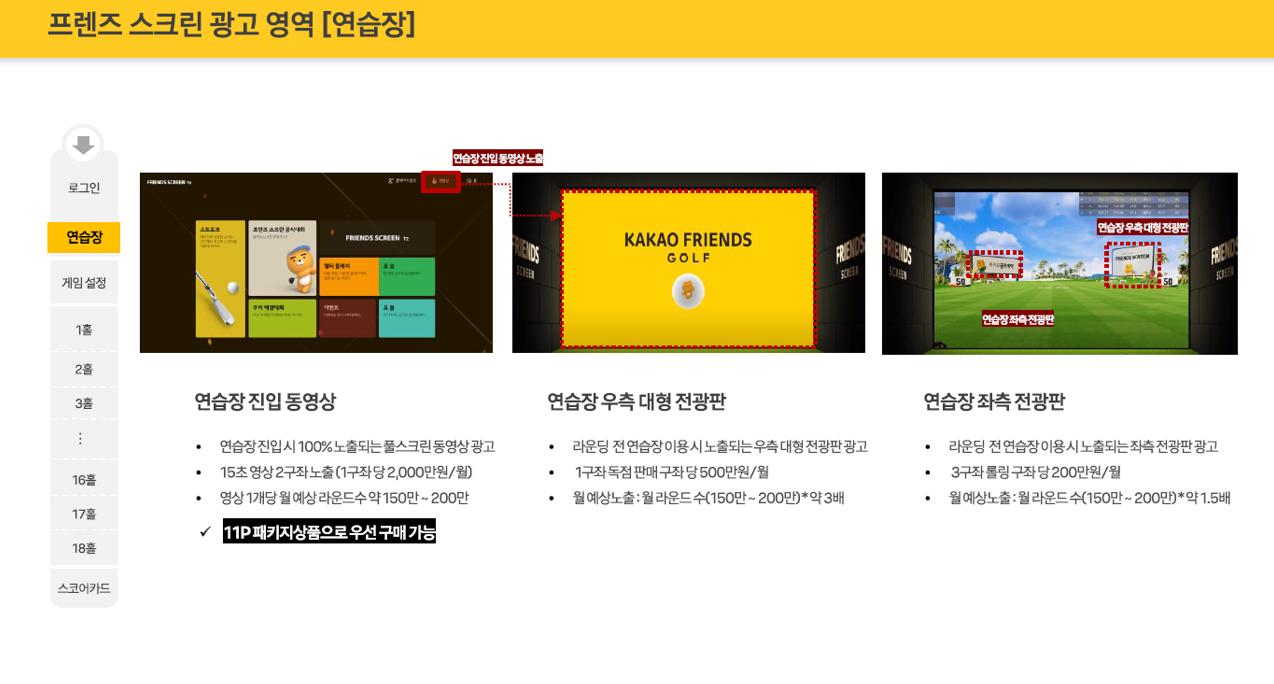Click the line 영상 1개당 월 예상 라운드수

point(344,498)
